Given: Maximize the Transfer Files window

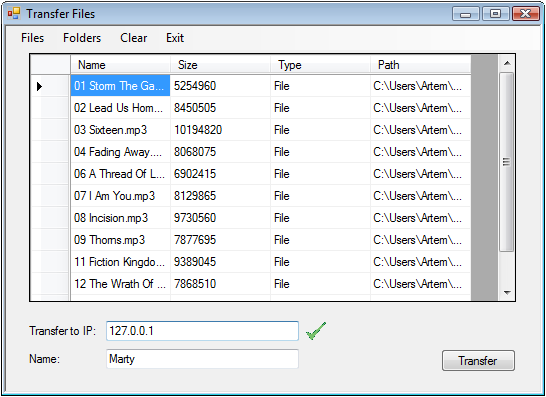Looking at the screenshot, I should tap(496, 14).
